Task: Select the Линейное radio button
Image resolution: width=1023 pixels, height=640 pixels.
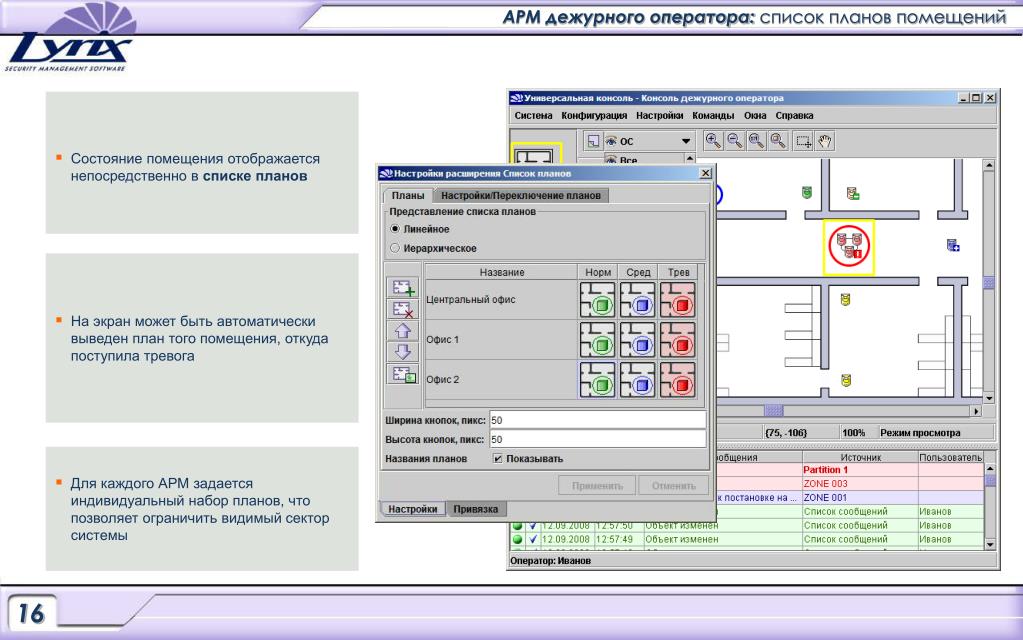Action: (395, 229)
